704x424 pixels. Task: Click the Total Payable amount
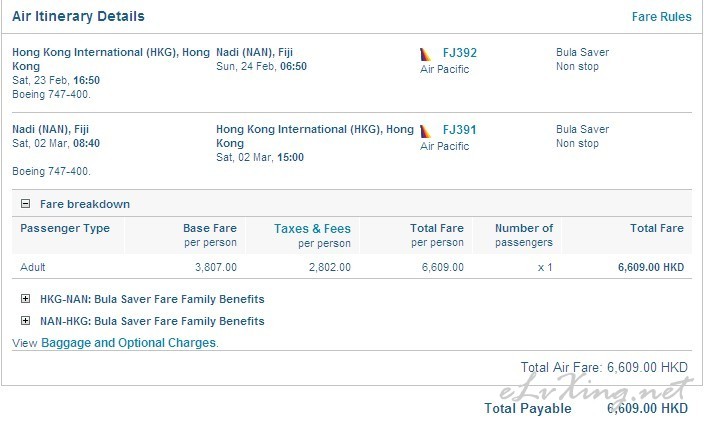[647, 408]
